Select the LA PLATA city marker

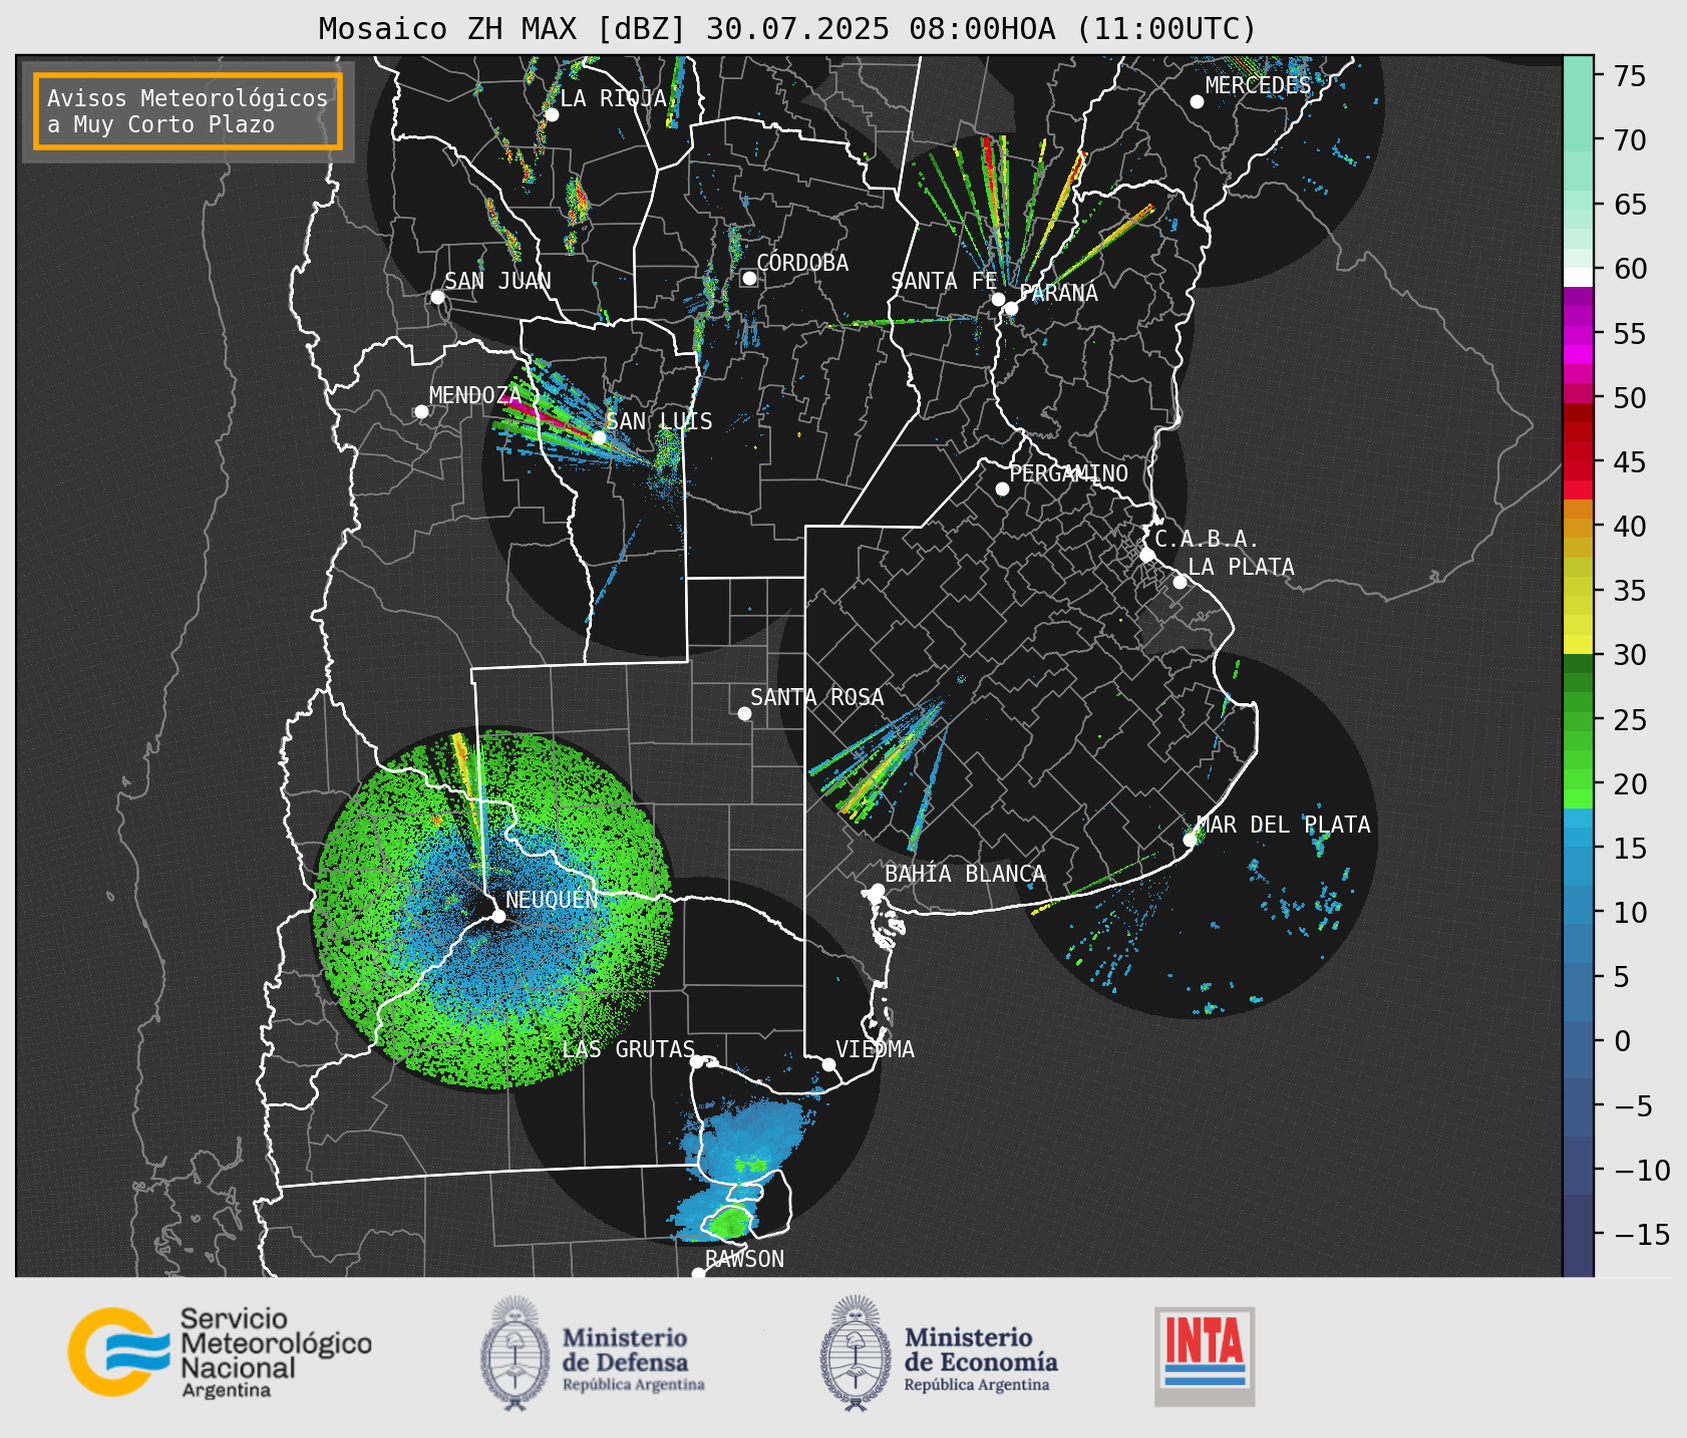pos(1180,582)
